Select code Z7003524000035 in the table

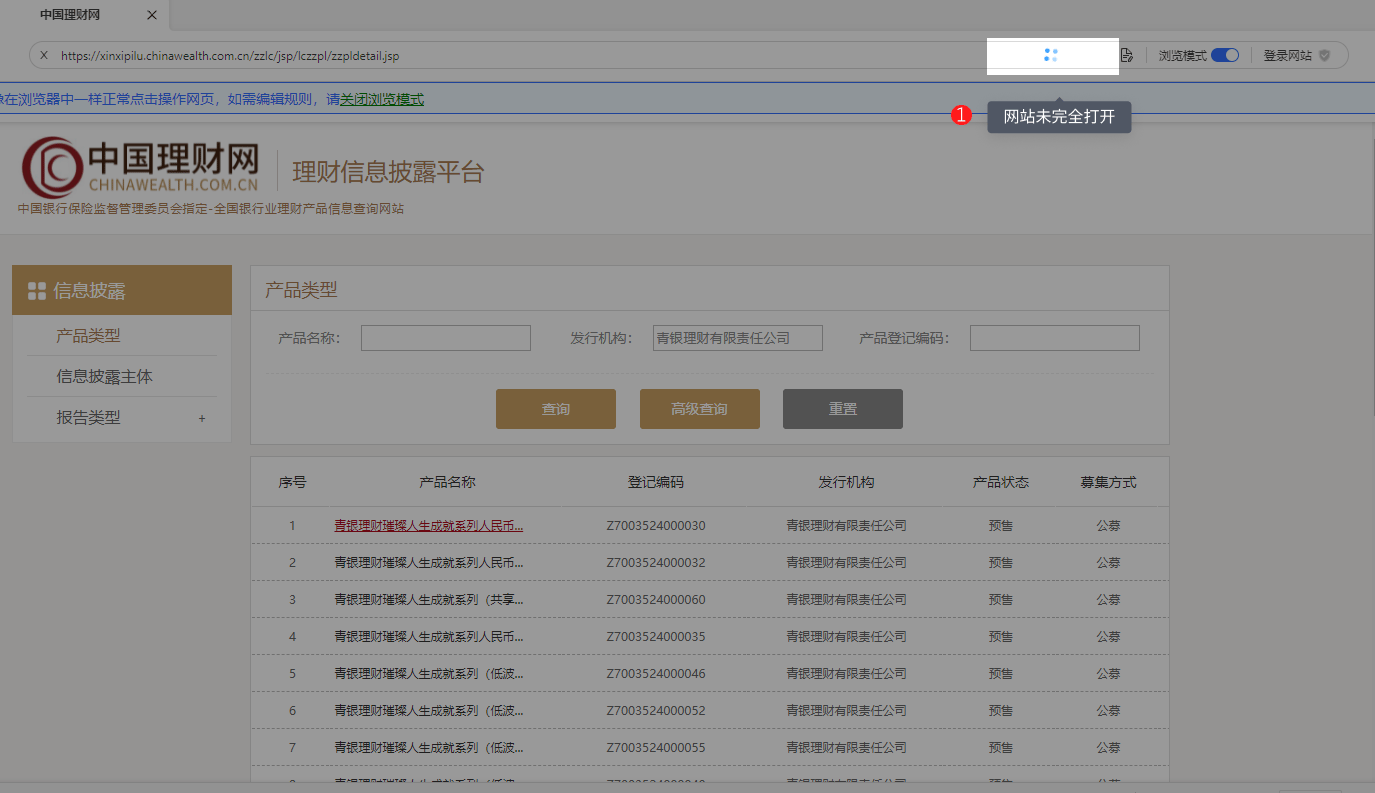tap(656, 636)
